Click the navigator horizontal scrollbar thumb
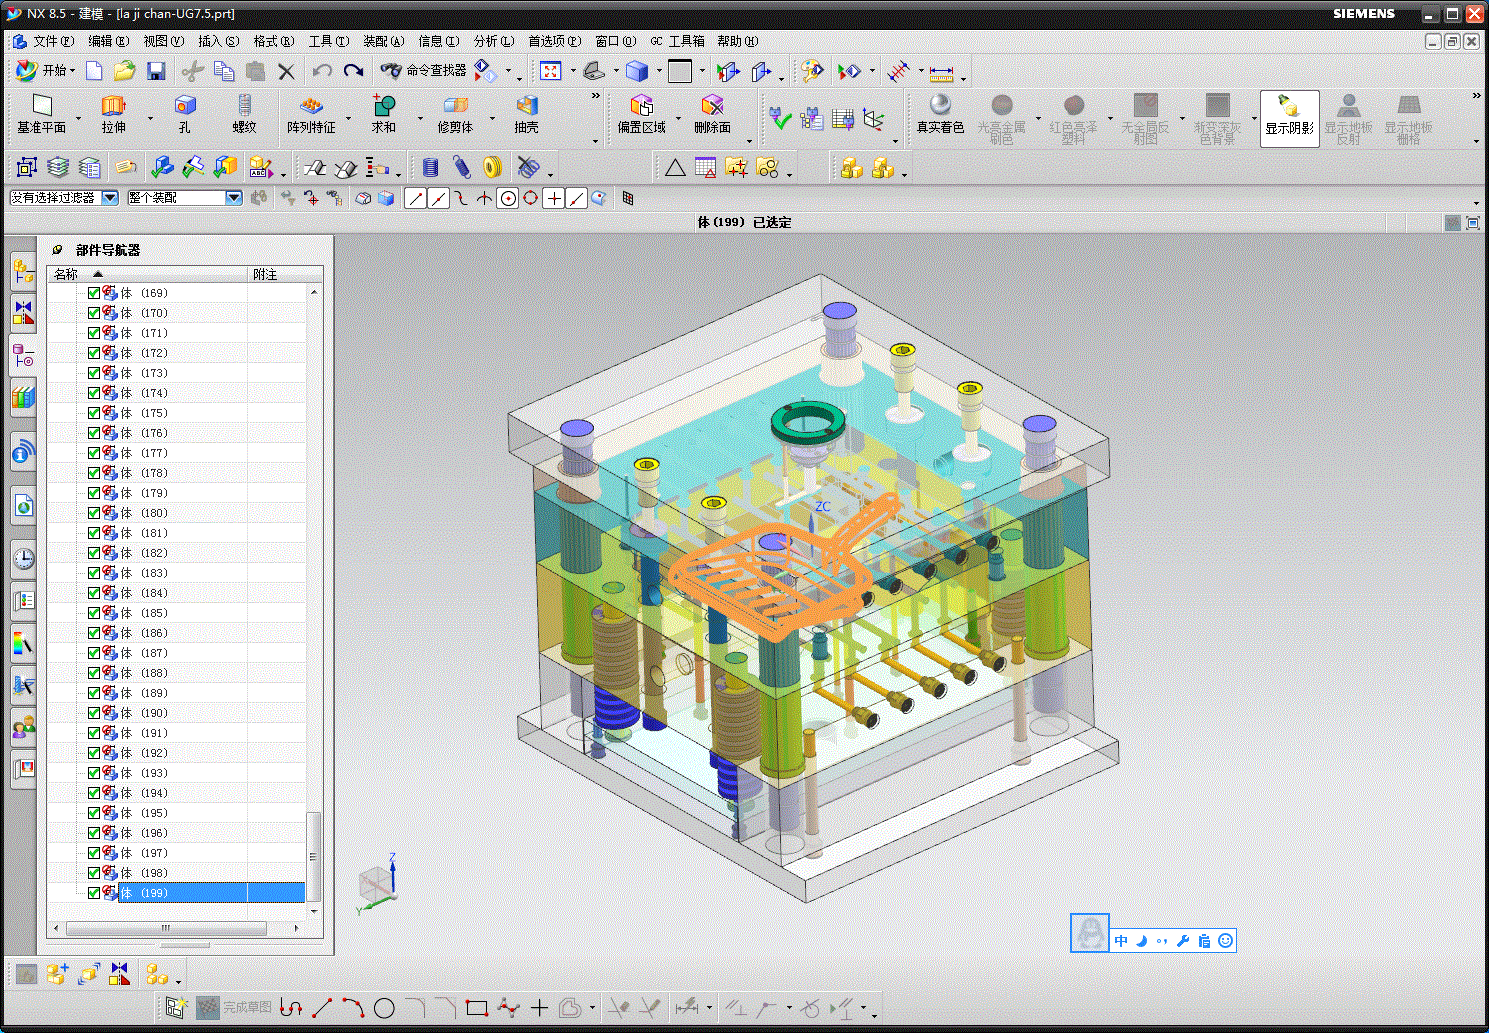1489x1033 pixels. (165, 928)
